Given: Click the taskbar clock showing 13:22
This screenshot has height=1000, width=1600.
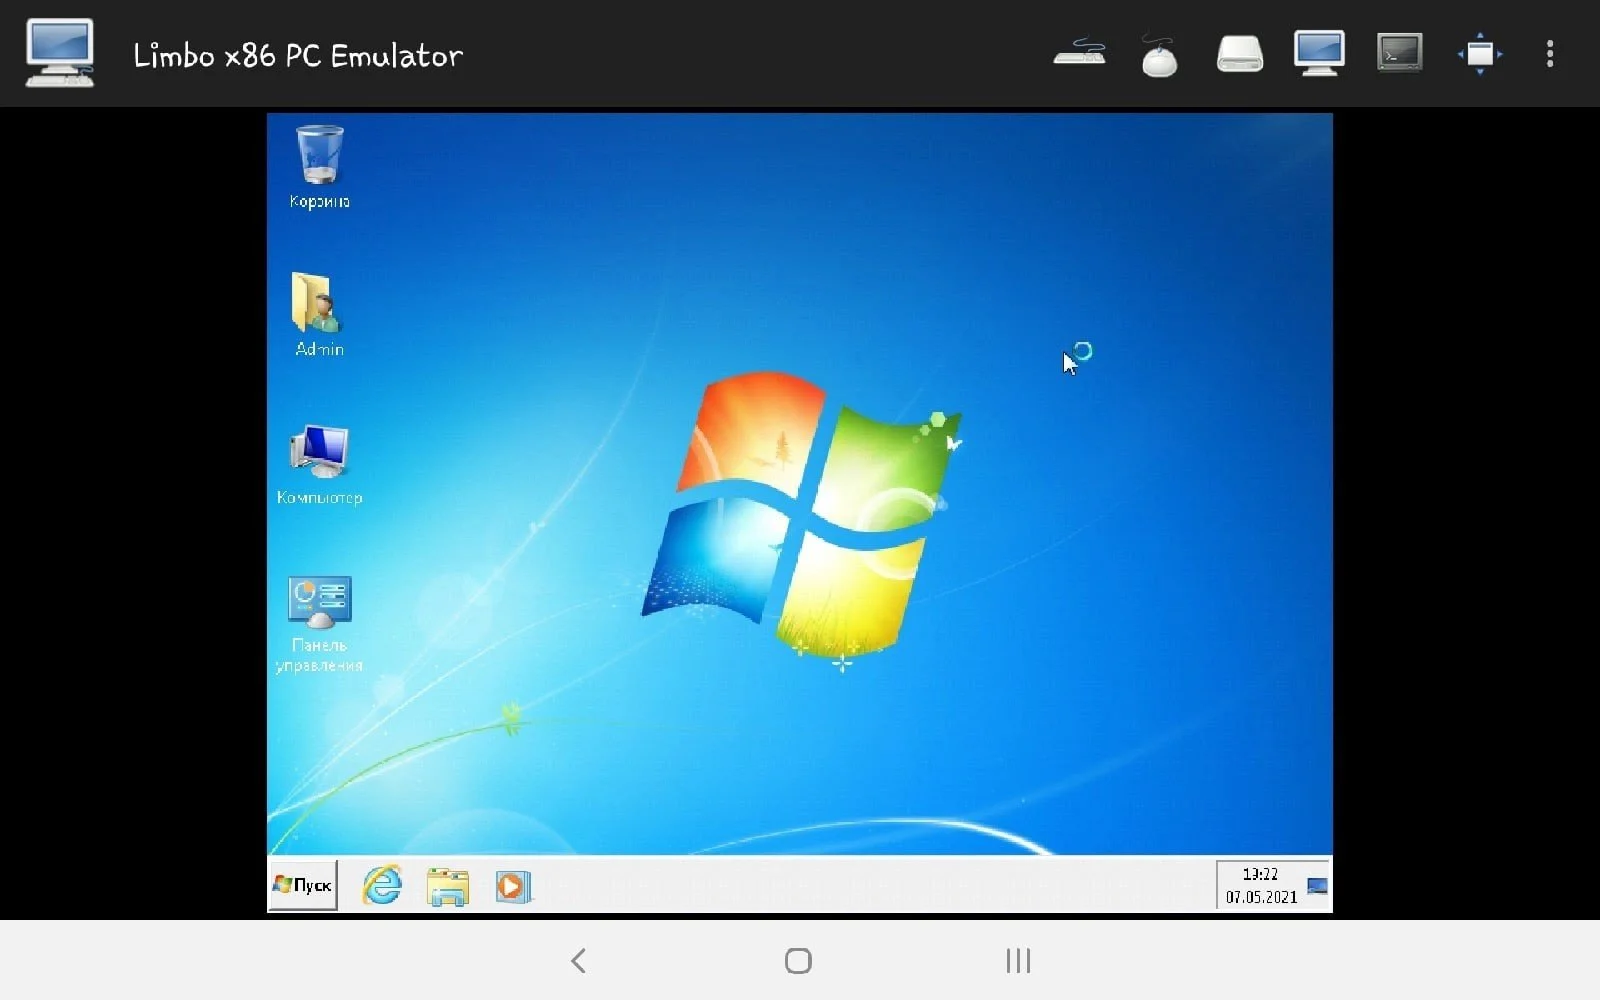Looking at the screenshot, I should [1260, 874].
